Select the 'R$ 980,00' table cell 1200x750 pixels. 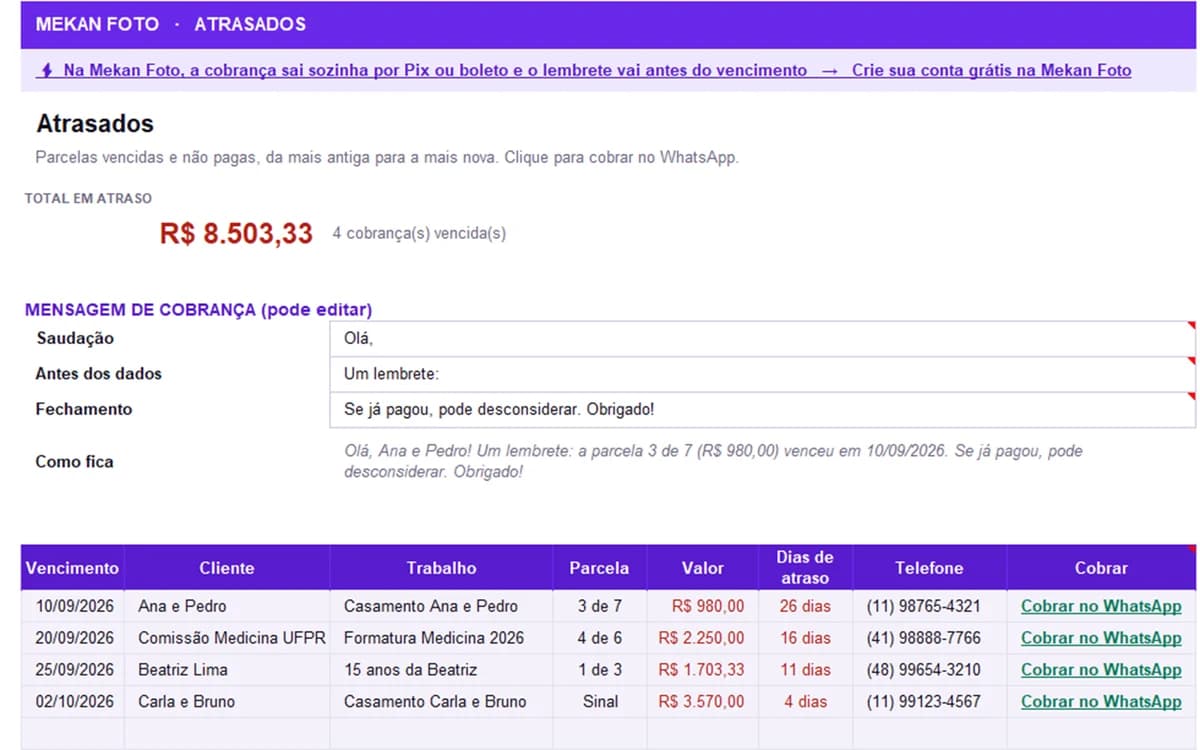coord(703,606)
